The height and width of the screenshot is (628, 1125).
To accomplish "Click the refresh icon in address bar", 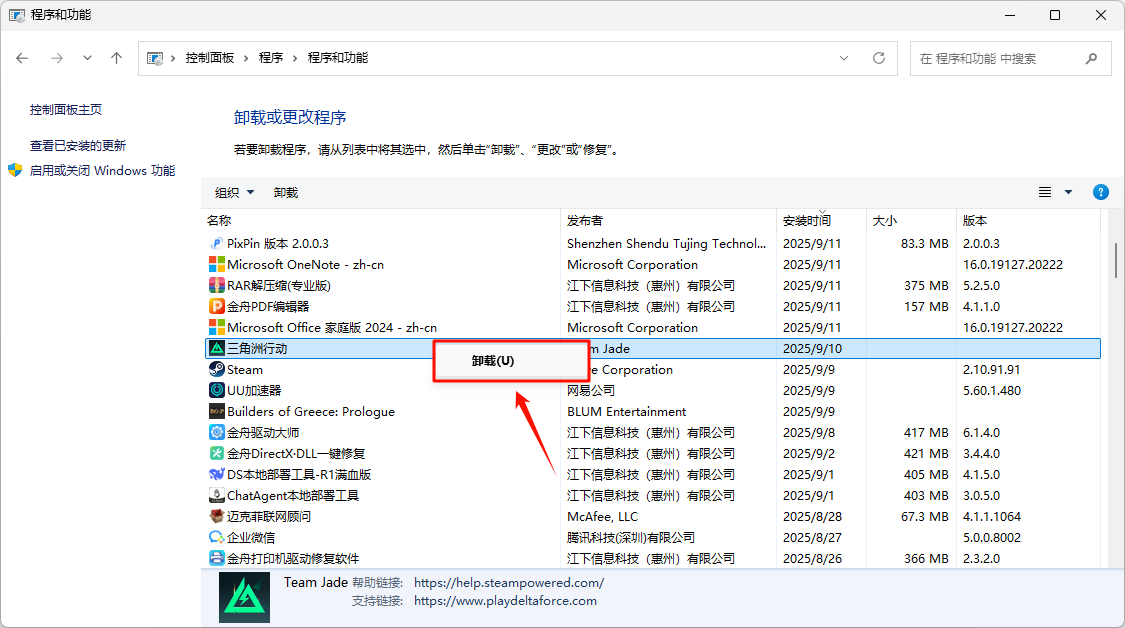I will 878,58.
